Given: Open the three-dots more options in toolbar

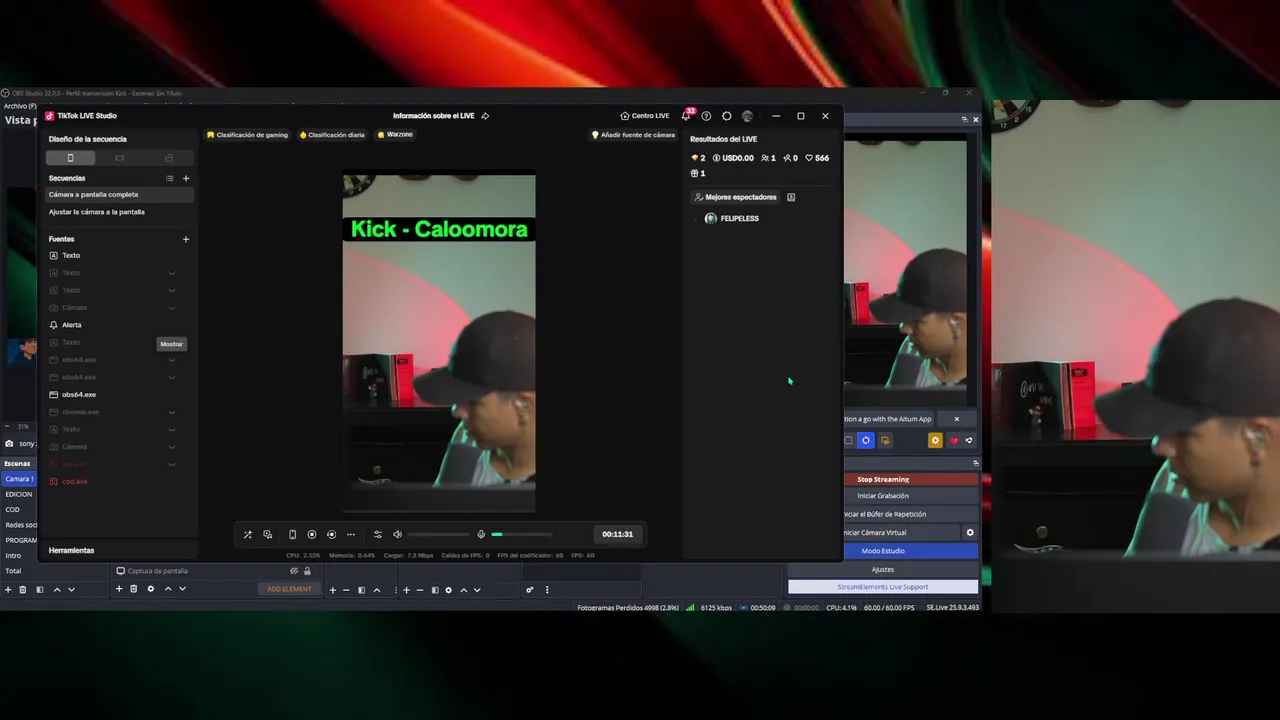Looking at the screenshot, I should [350, 534].
